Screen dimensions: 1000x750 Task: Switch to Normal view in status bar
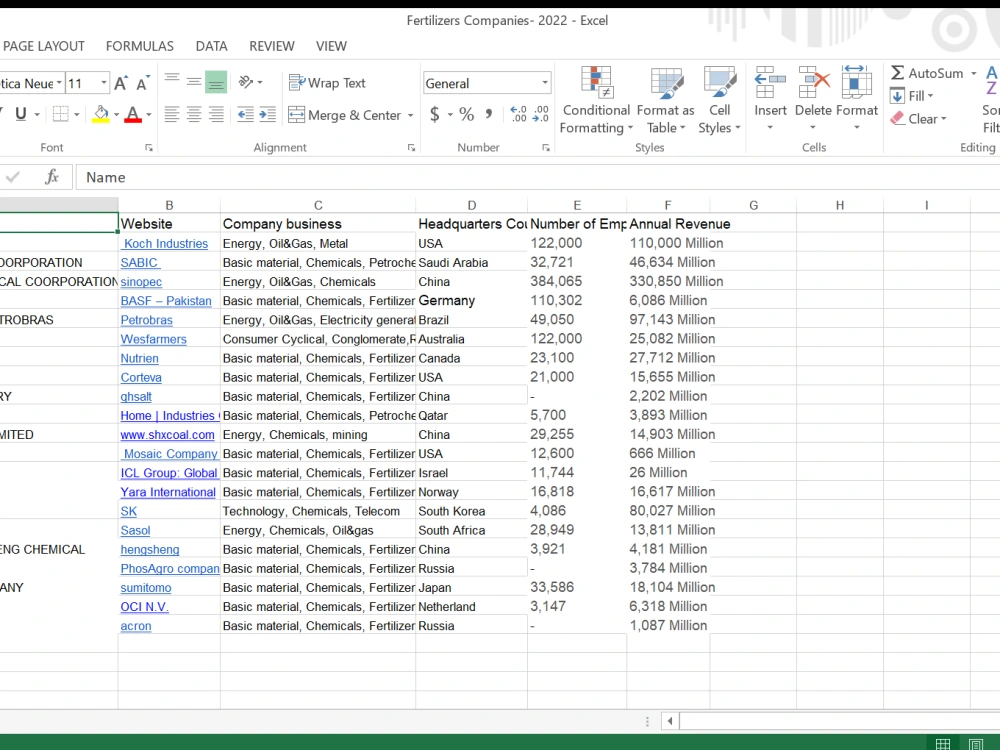[943, 743]
